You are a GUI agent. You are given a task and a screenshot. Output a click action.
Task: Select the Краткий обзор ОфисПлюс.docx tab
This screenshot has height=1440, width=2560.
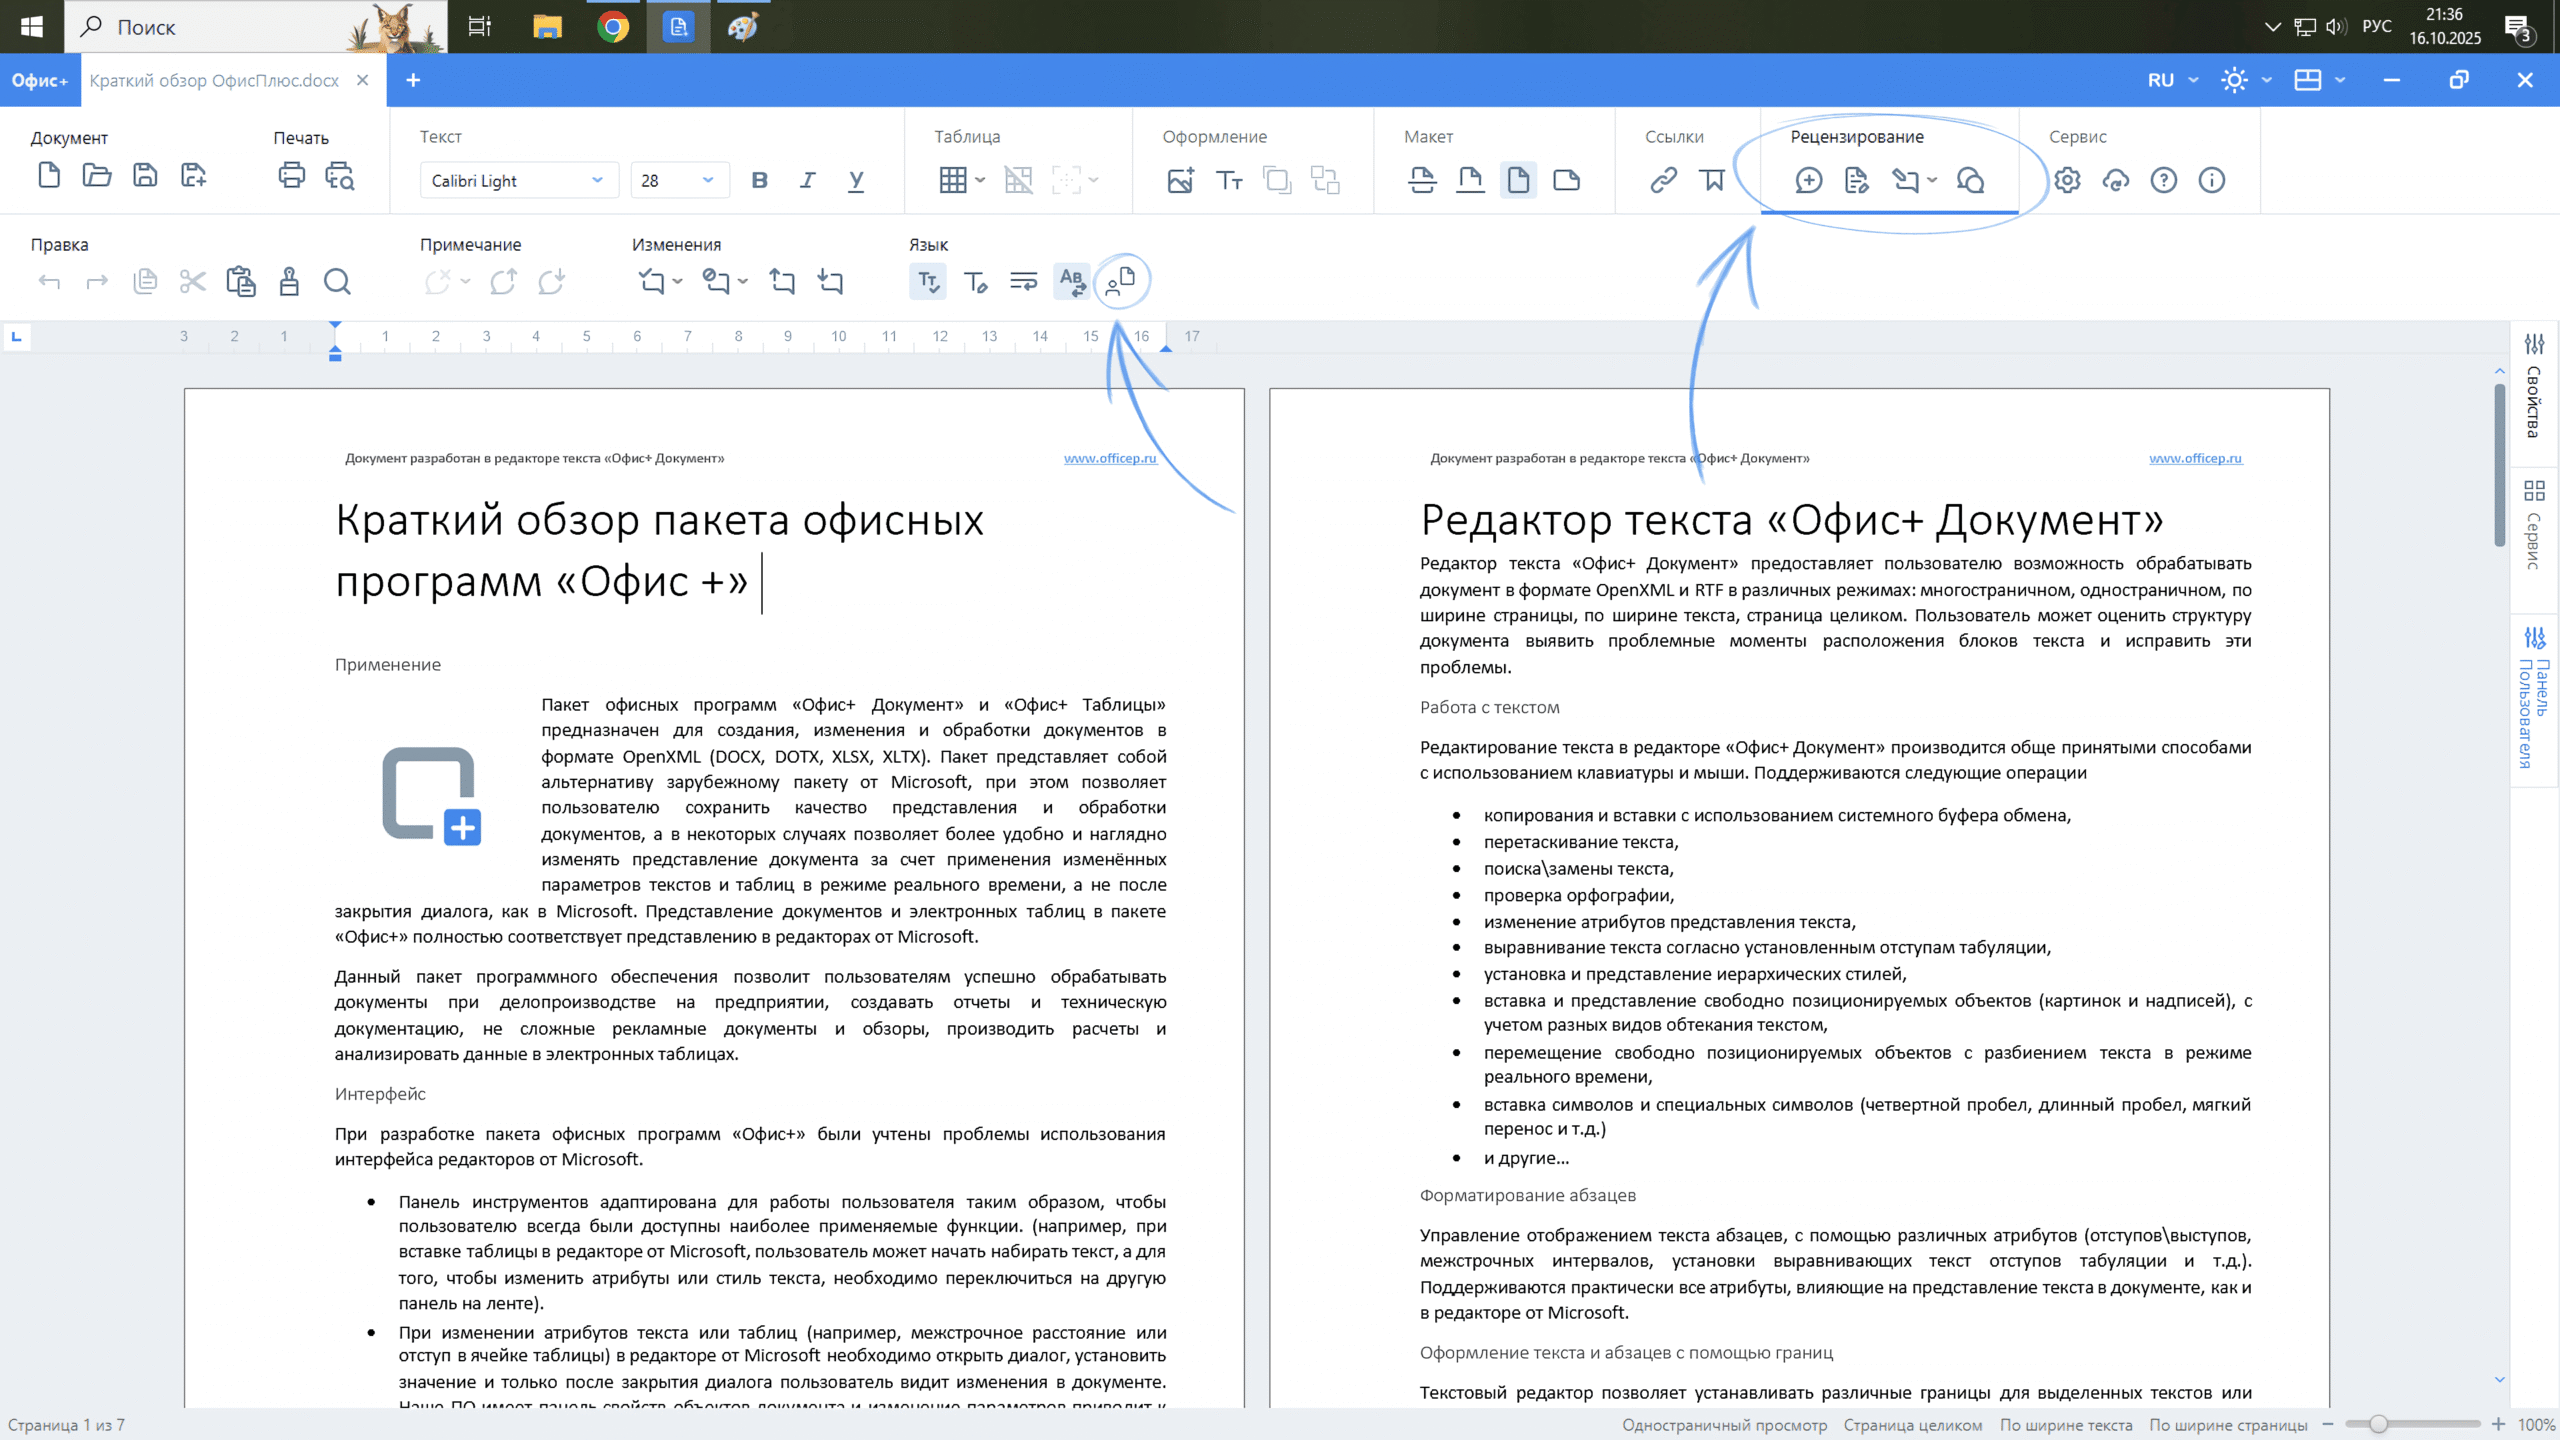coord(214,80)
